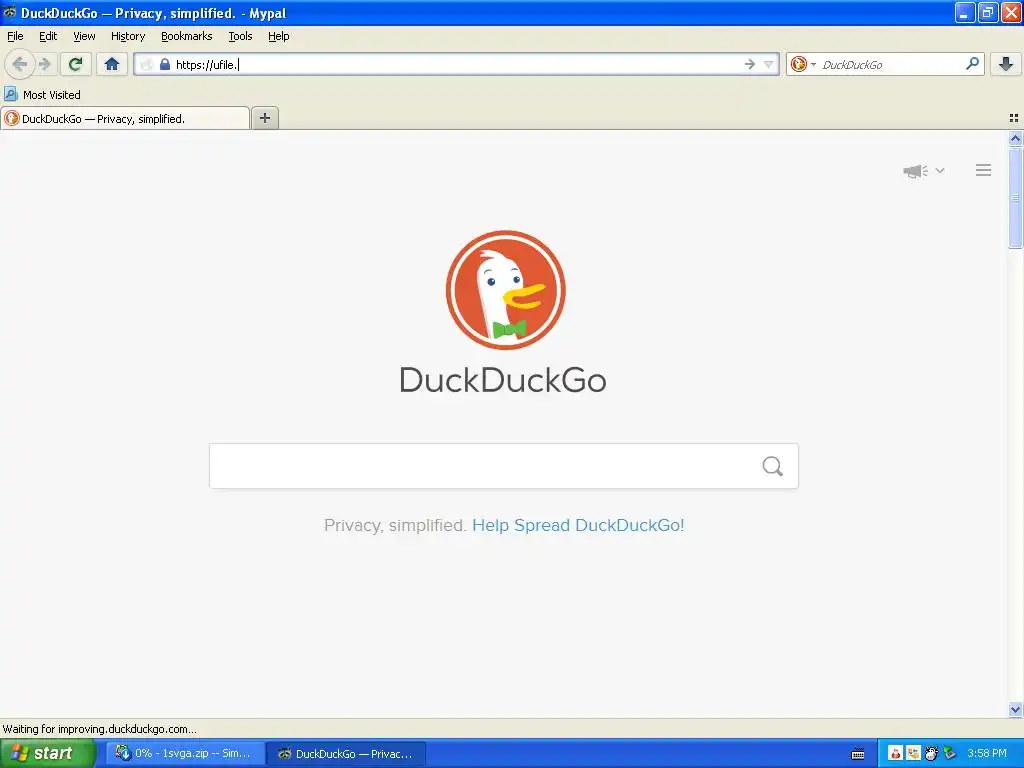Open Help Spread DuckDuckGo link
Image resolution: width=1024 pixels, height=768 pixels.
point(578,525)
